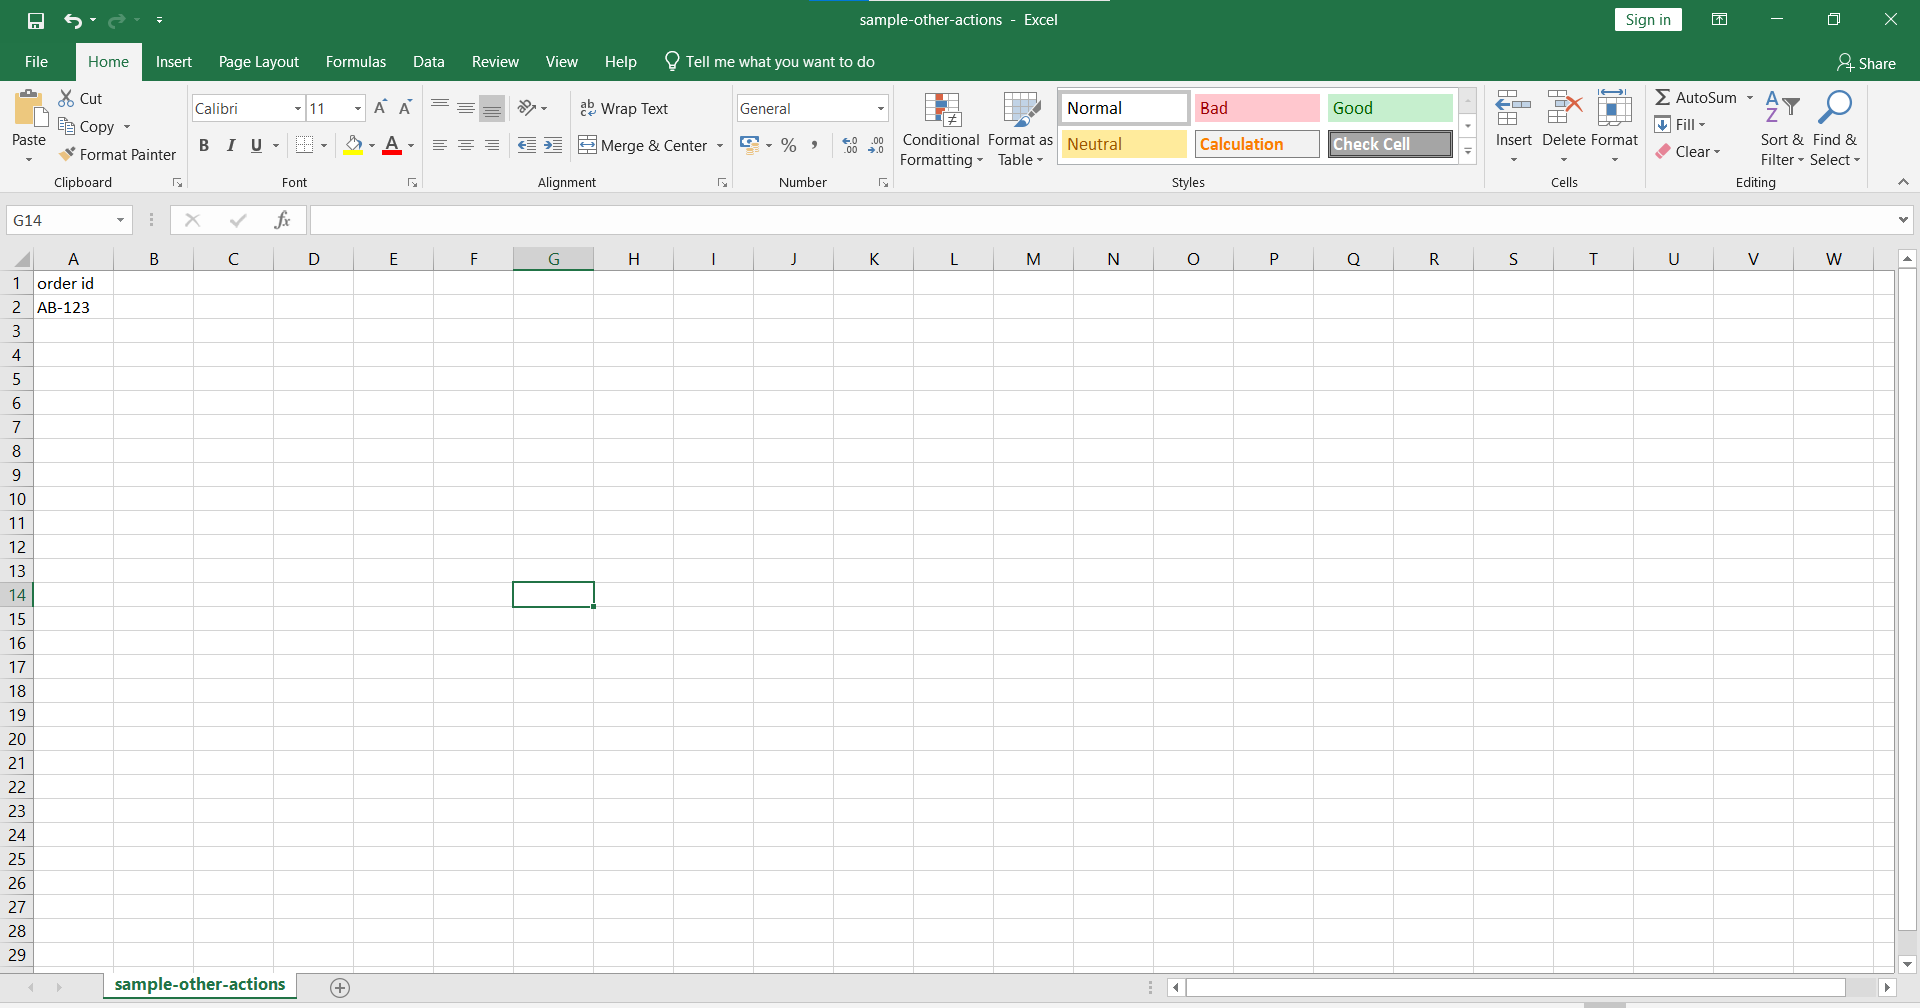
Task: Toggle Wrap Text on selected cell
Action: 624,108
